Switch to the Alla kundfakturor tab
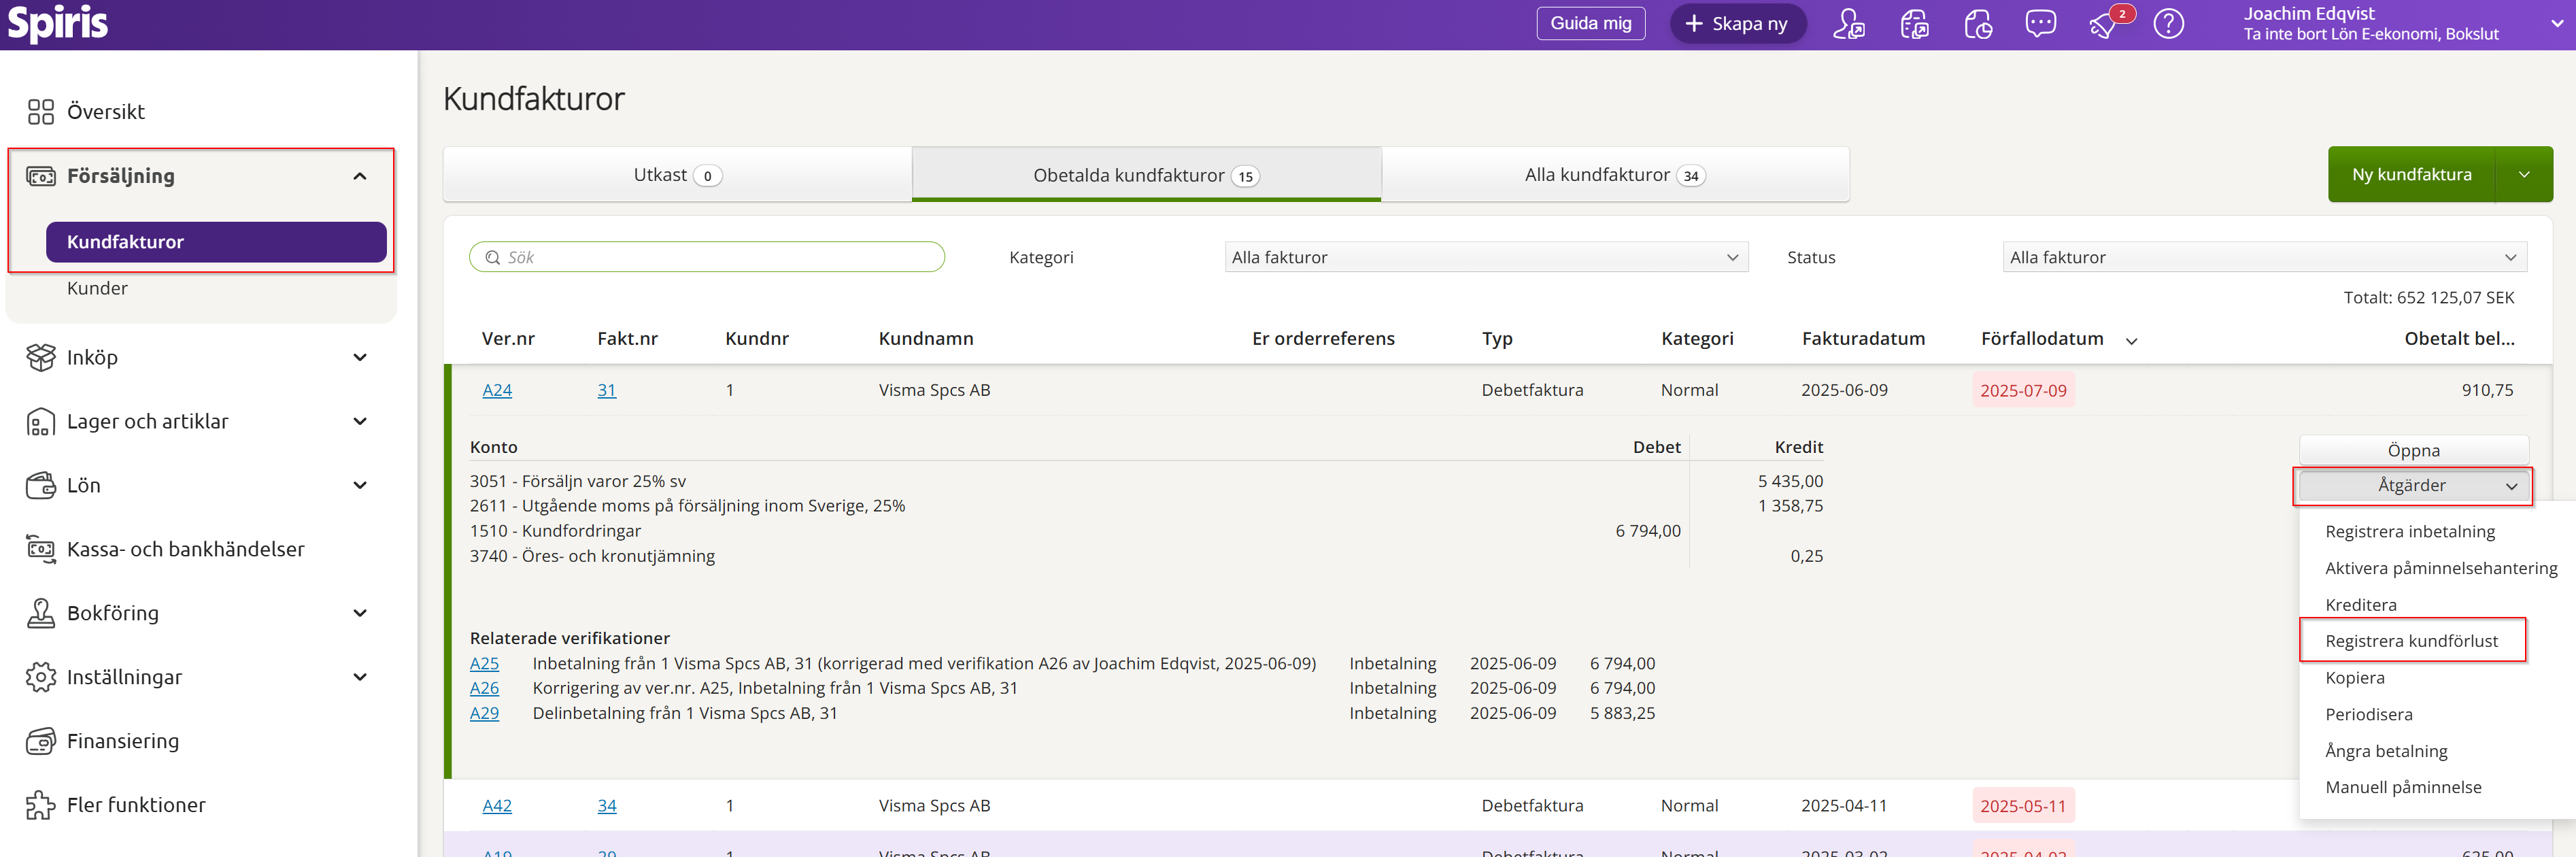Viewport: 2576px width, 857px height. (1614, 175)
